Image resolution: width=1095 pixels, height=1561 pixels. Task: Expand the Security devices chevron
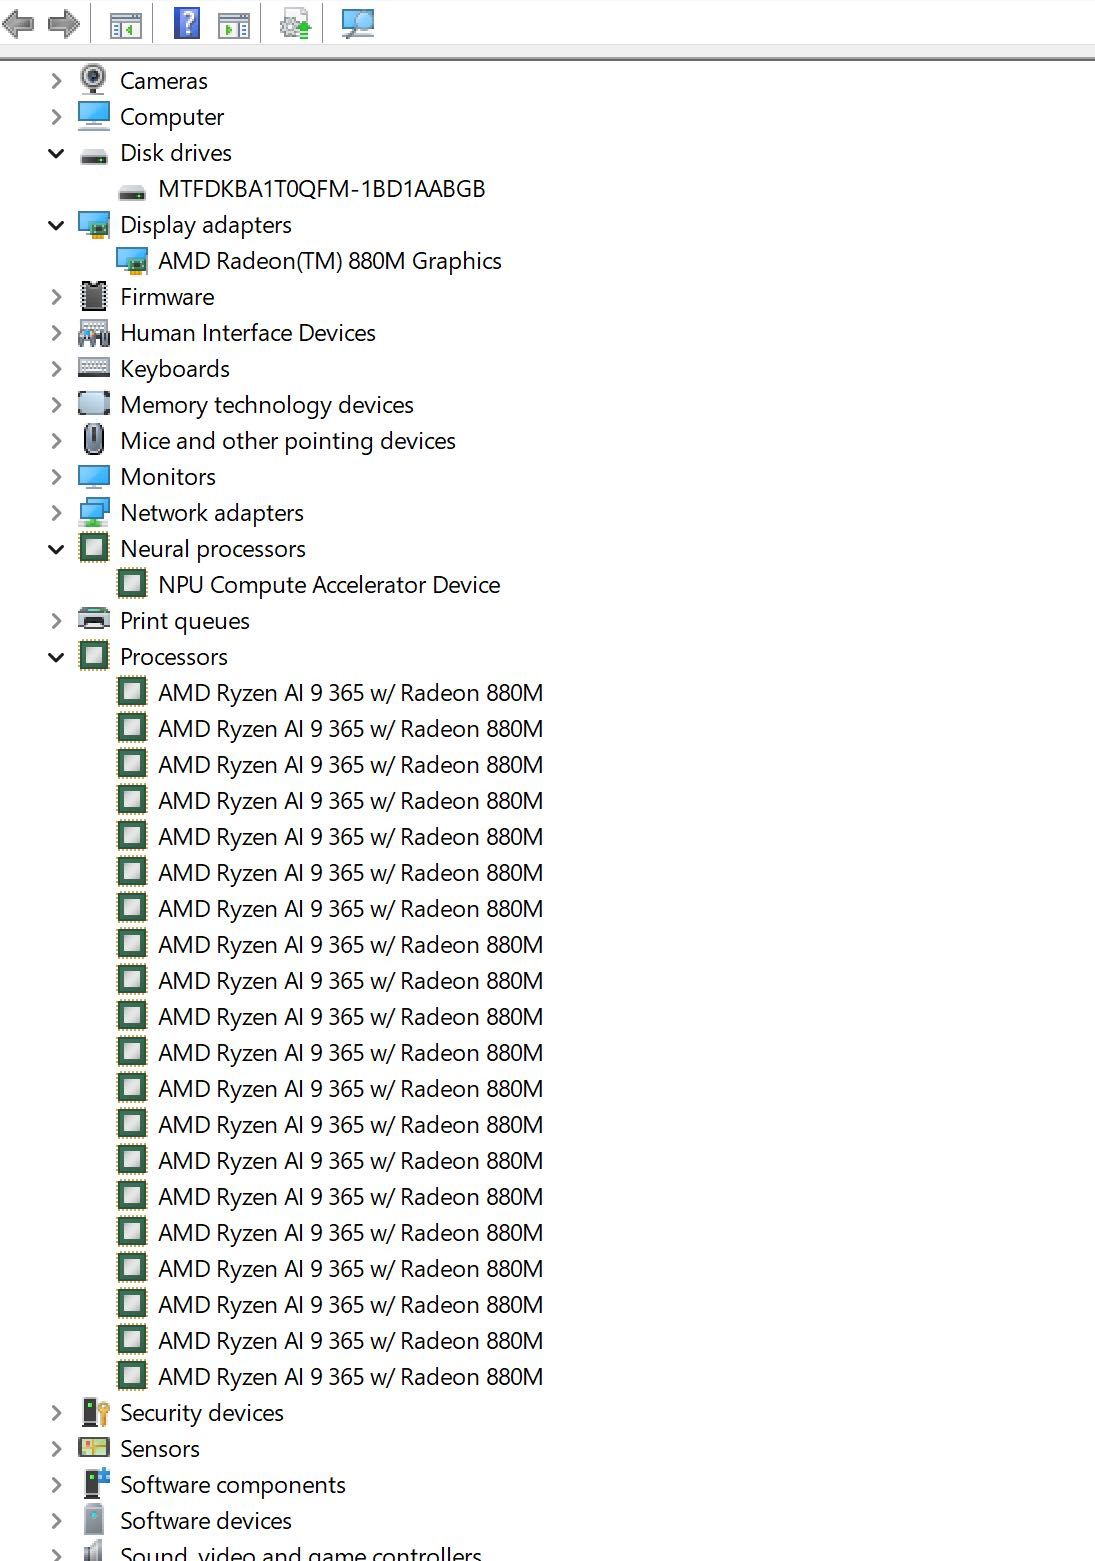[56, 1413]
